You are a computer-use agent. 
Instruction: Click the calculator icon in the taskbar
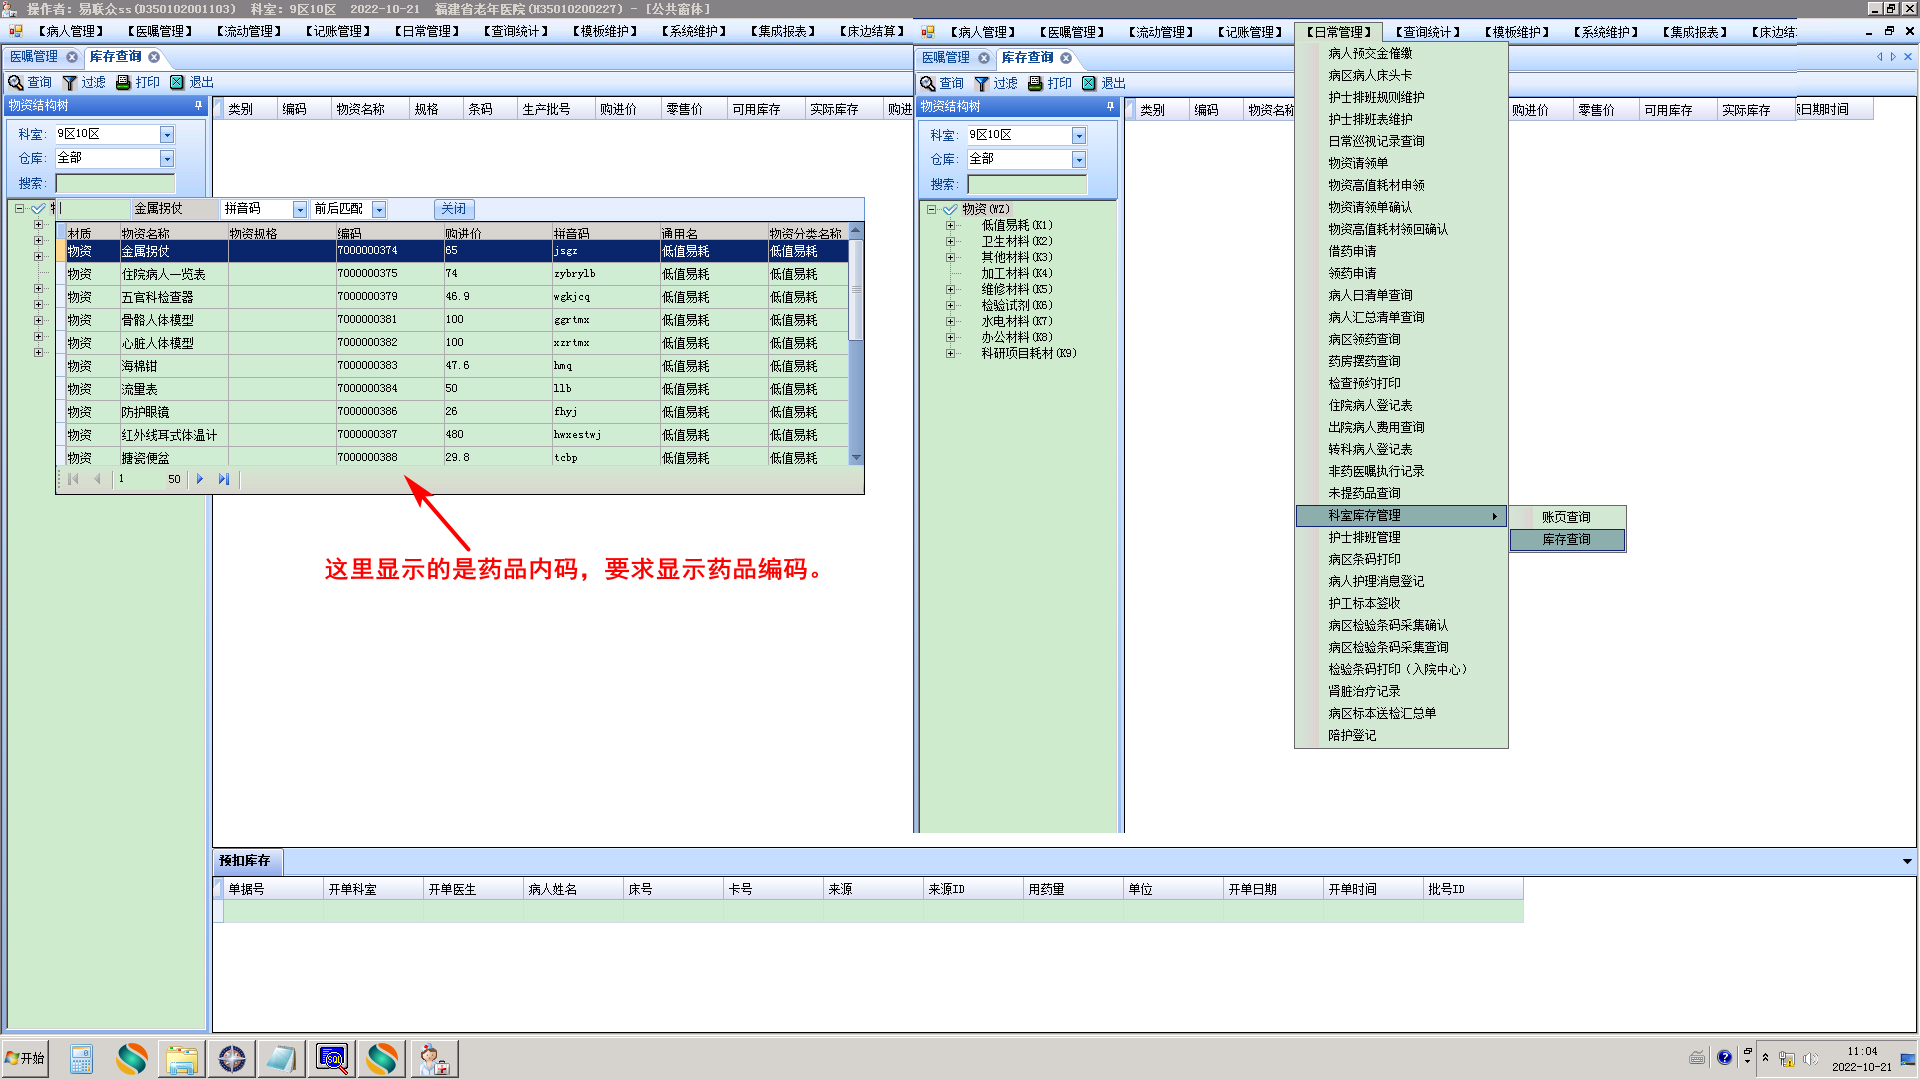point(81,1058)
